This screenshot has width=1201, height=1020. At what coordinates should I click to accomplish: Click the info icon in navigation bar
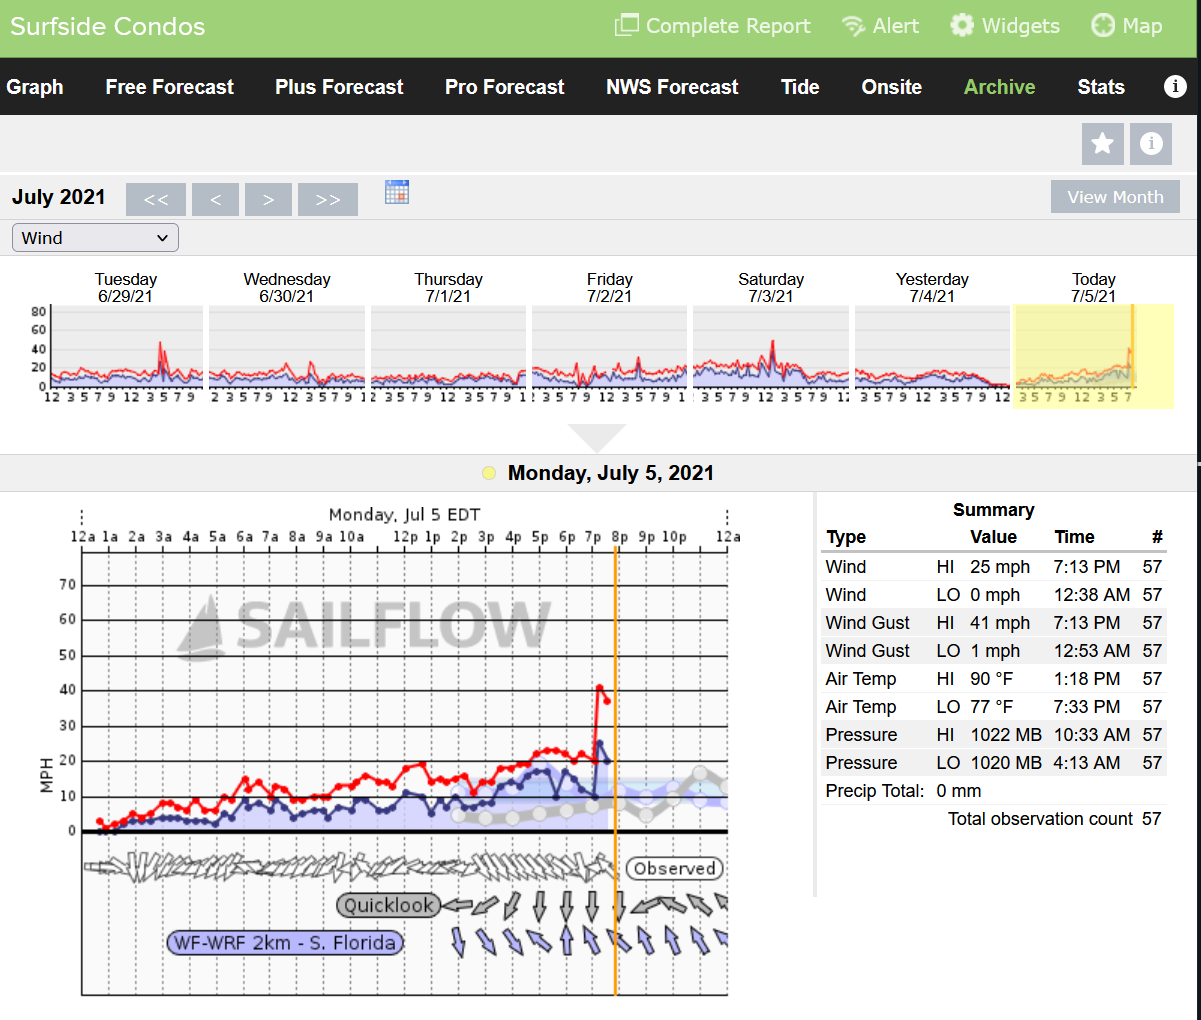click(1175, 87)
